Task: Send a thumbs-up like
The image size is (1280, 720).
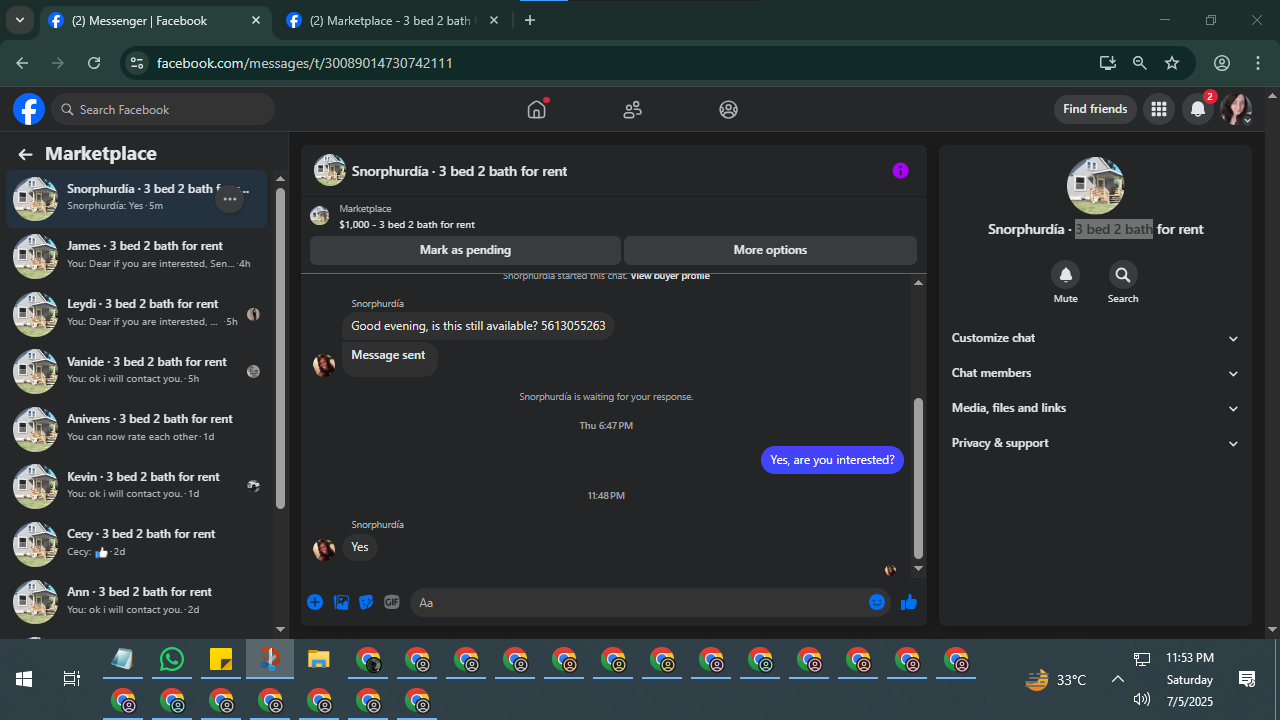Action: [x=909, y=602]
